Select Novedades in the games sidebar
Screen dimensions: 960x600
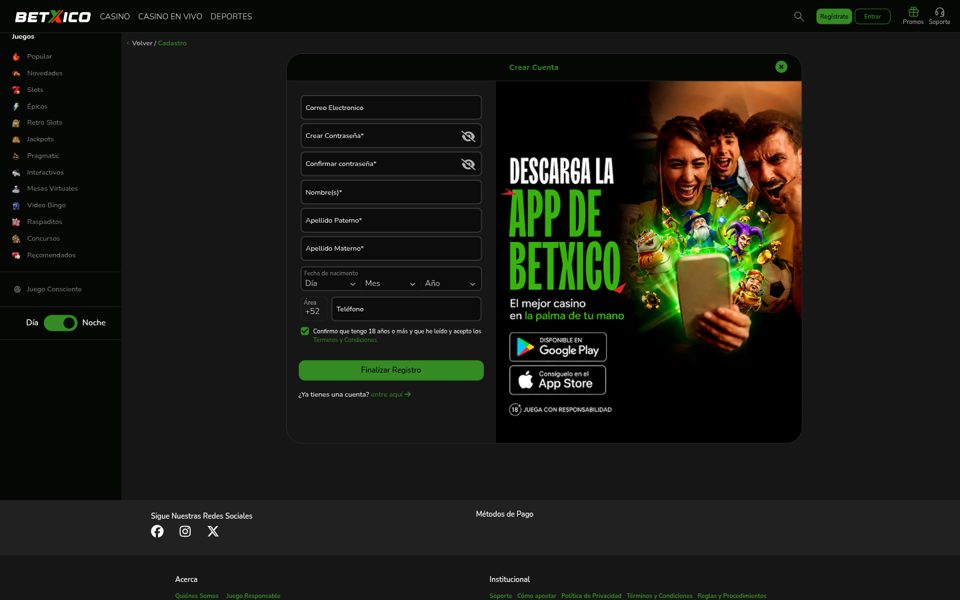[x=45, y=73]
